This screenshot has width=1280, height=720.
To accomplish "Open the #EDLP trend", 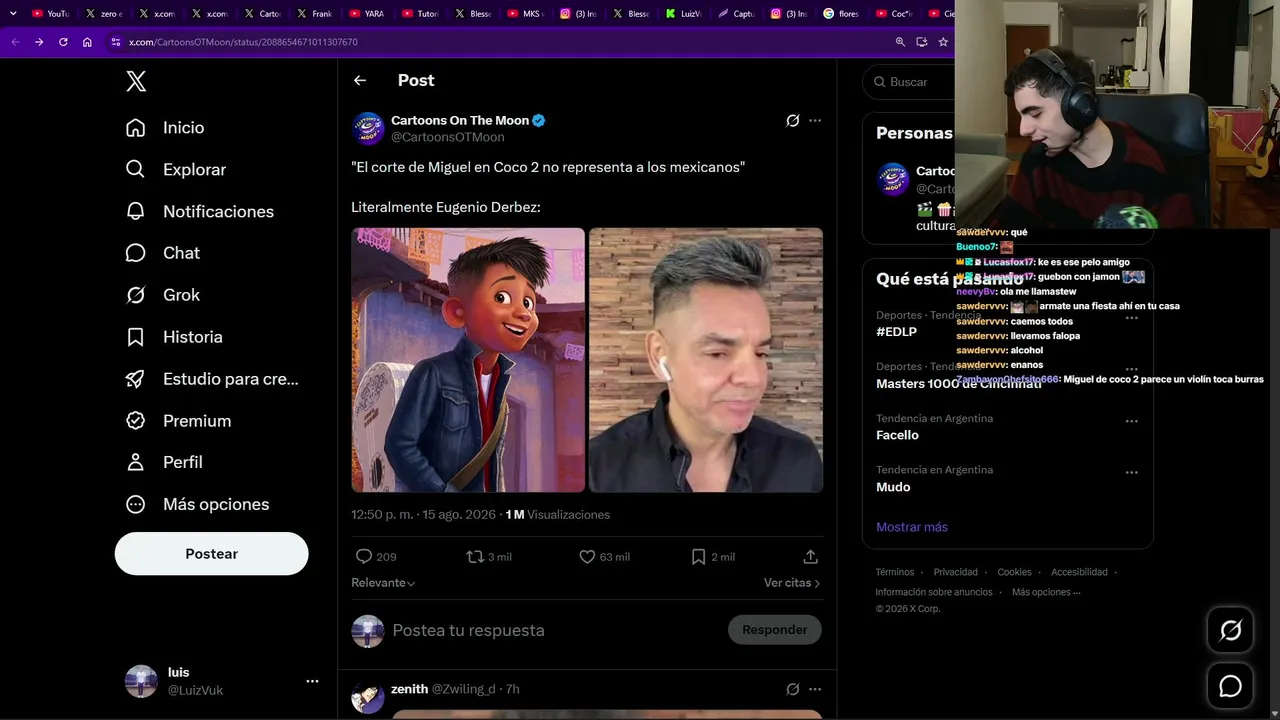I will click(896, 332).
